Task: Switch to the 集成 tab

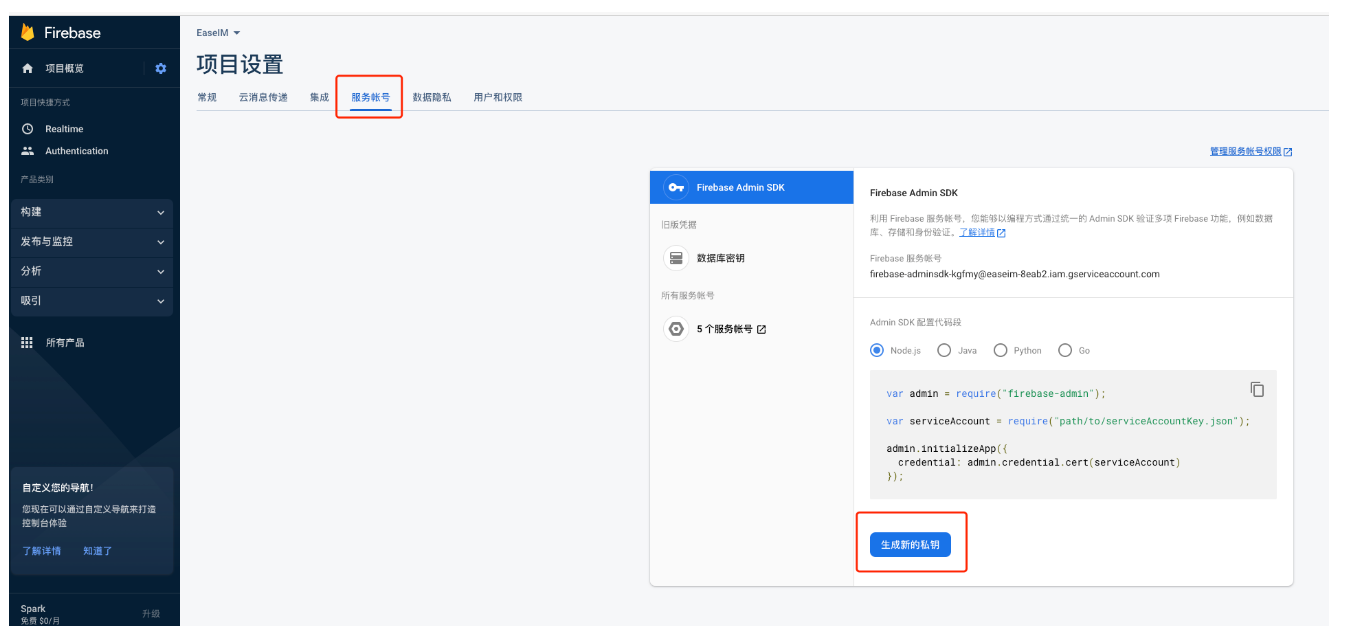Action: [319, 97]
